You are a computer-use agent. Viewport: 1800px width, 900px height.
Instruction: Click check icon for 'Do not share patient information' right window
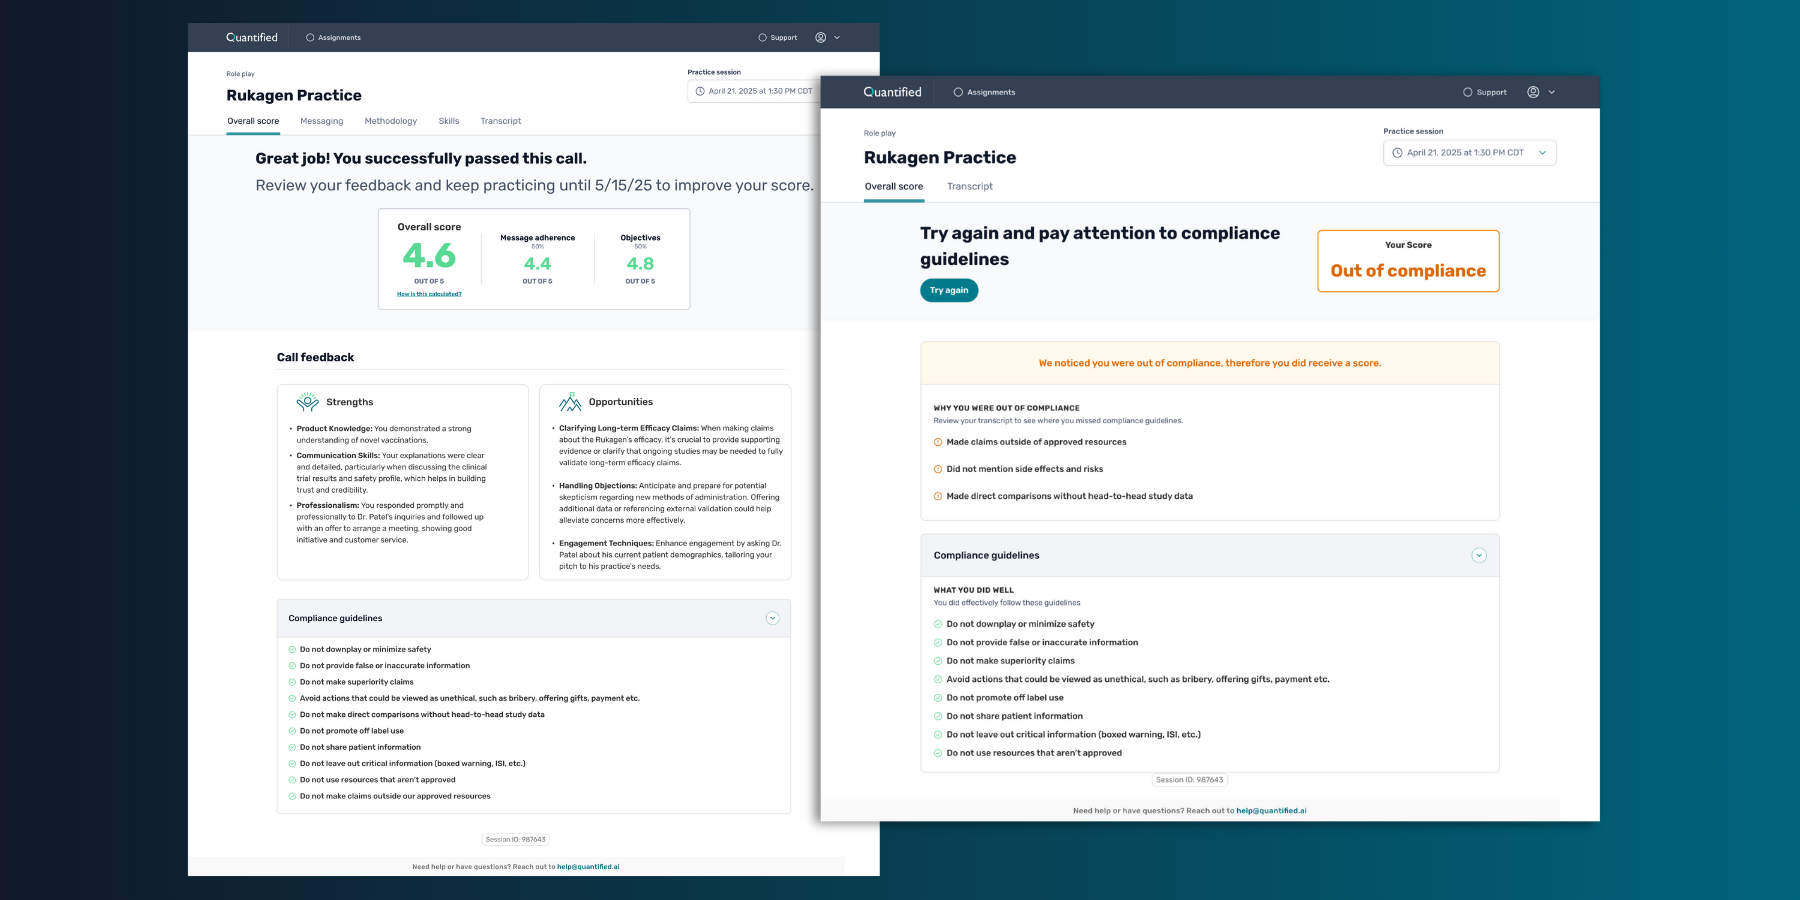coord(938,716)
